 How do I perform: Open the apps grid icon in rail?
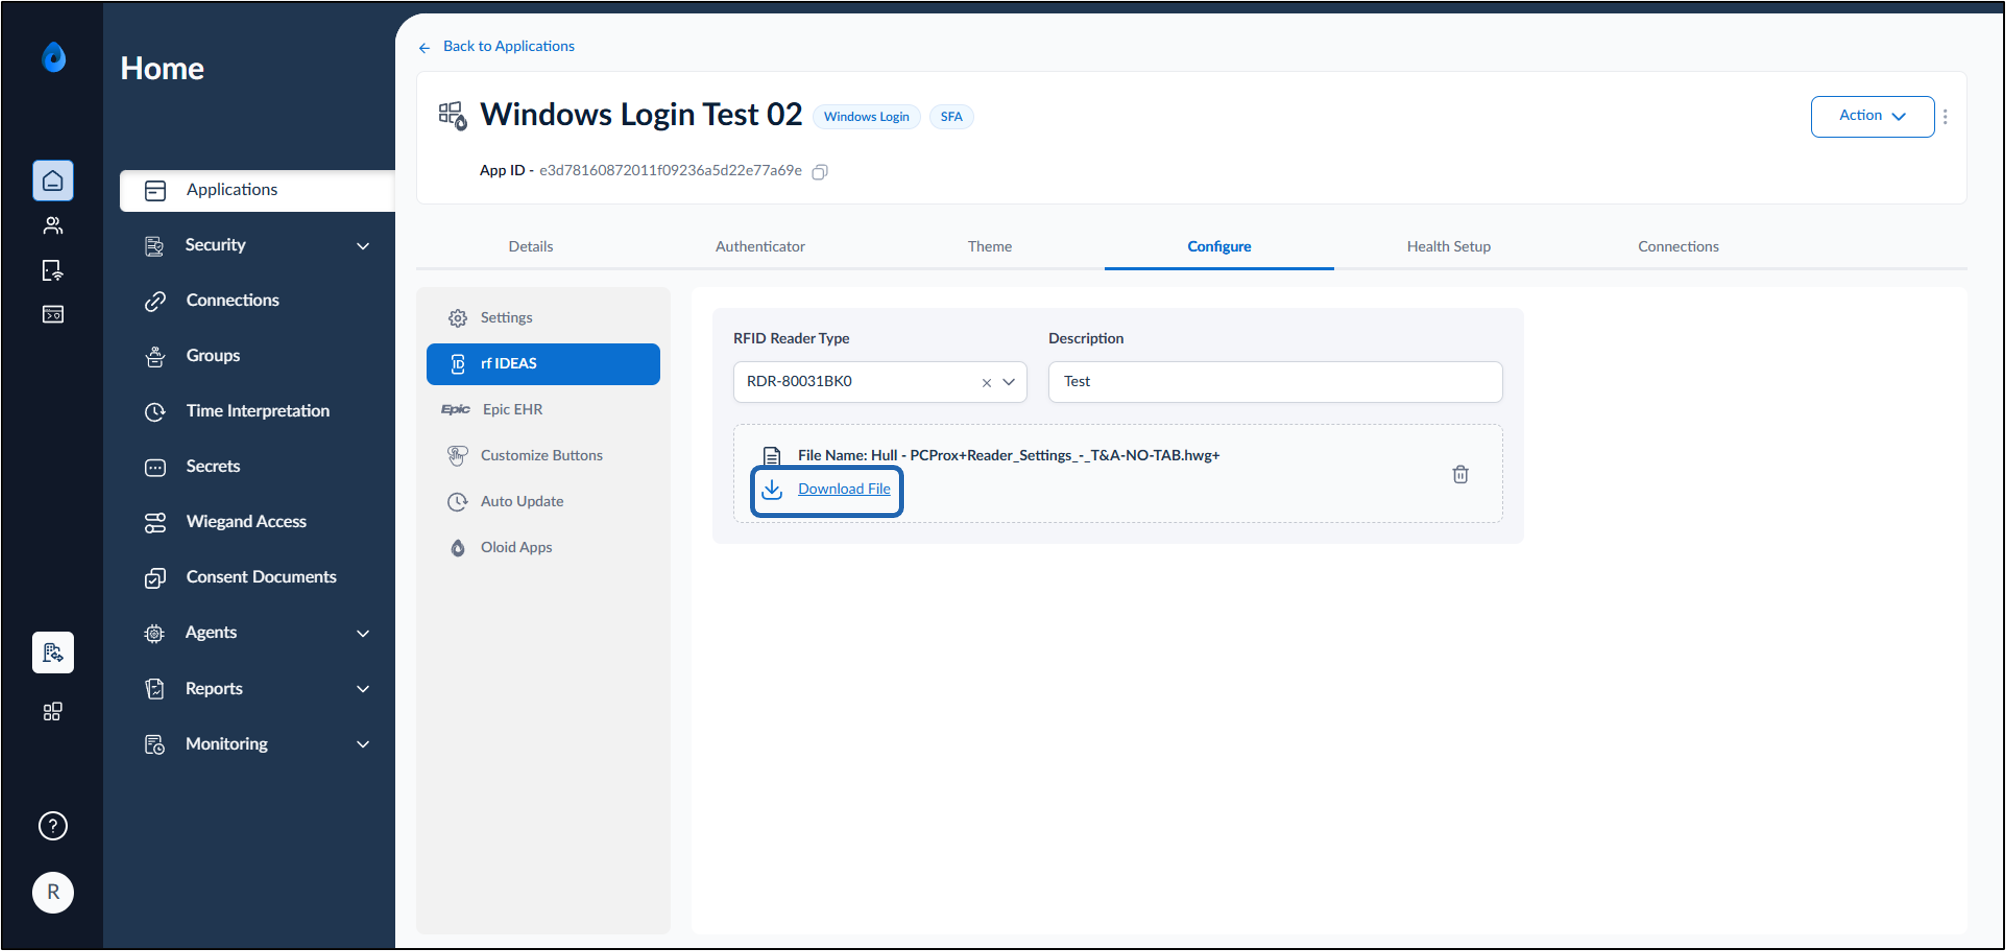pyautogui.click(x=53, y=711)
